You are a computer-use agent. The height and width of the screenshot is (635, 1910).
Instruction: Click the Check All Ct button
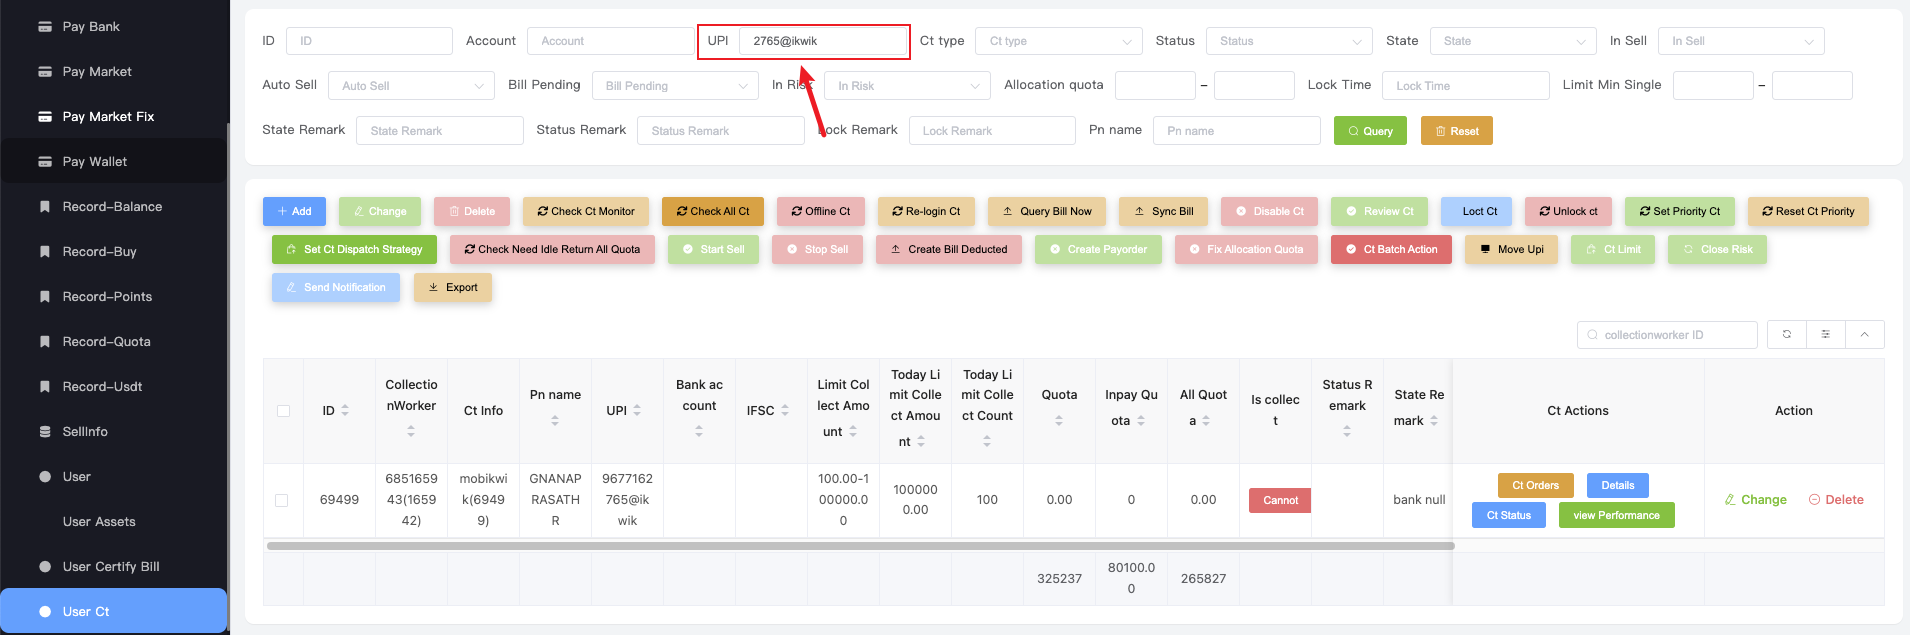[712, 211]
